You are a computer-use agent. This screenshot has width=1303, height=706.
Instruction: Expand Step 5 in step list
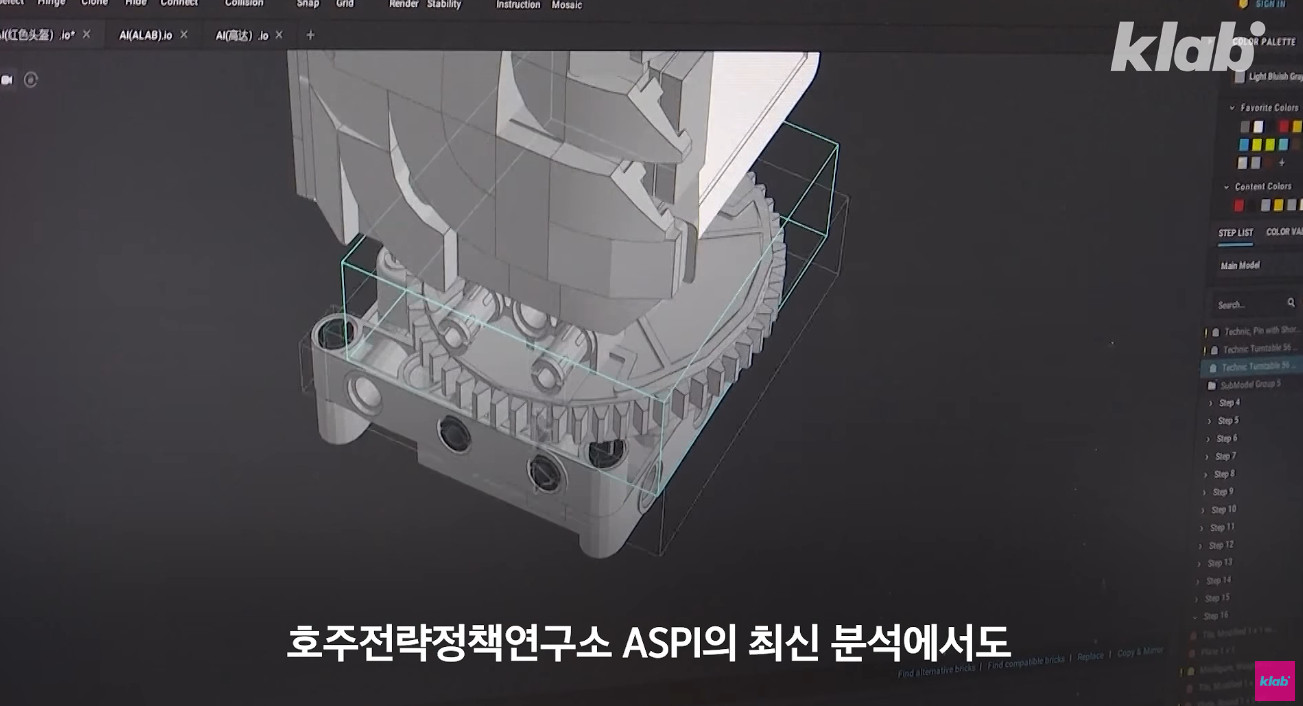(x=1210, y=421)
